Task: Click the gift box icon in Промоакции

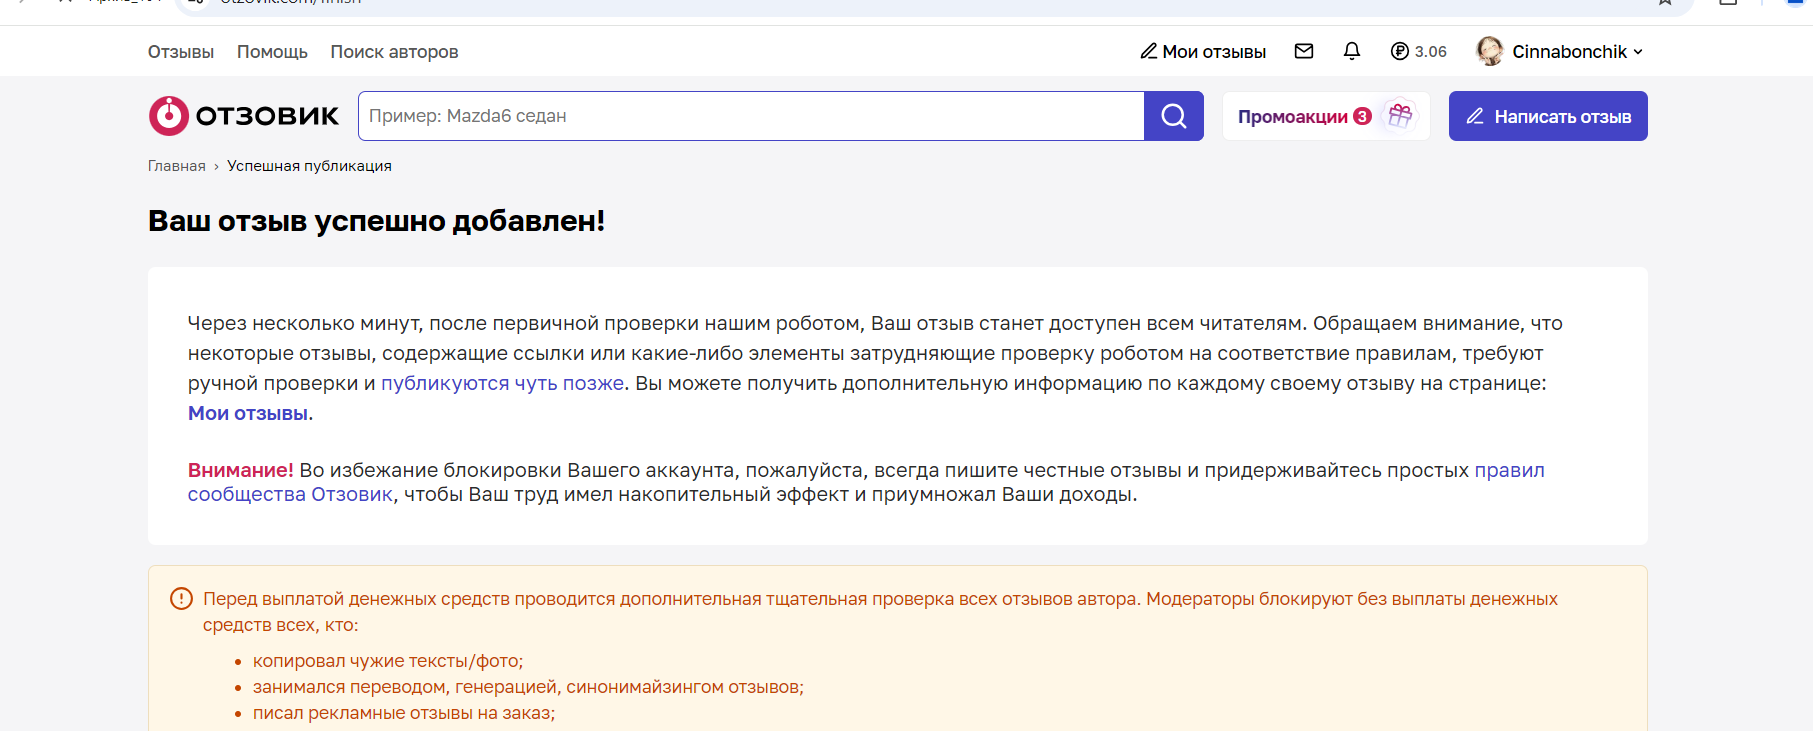Action: (1400, 116)
